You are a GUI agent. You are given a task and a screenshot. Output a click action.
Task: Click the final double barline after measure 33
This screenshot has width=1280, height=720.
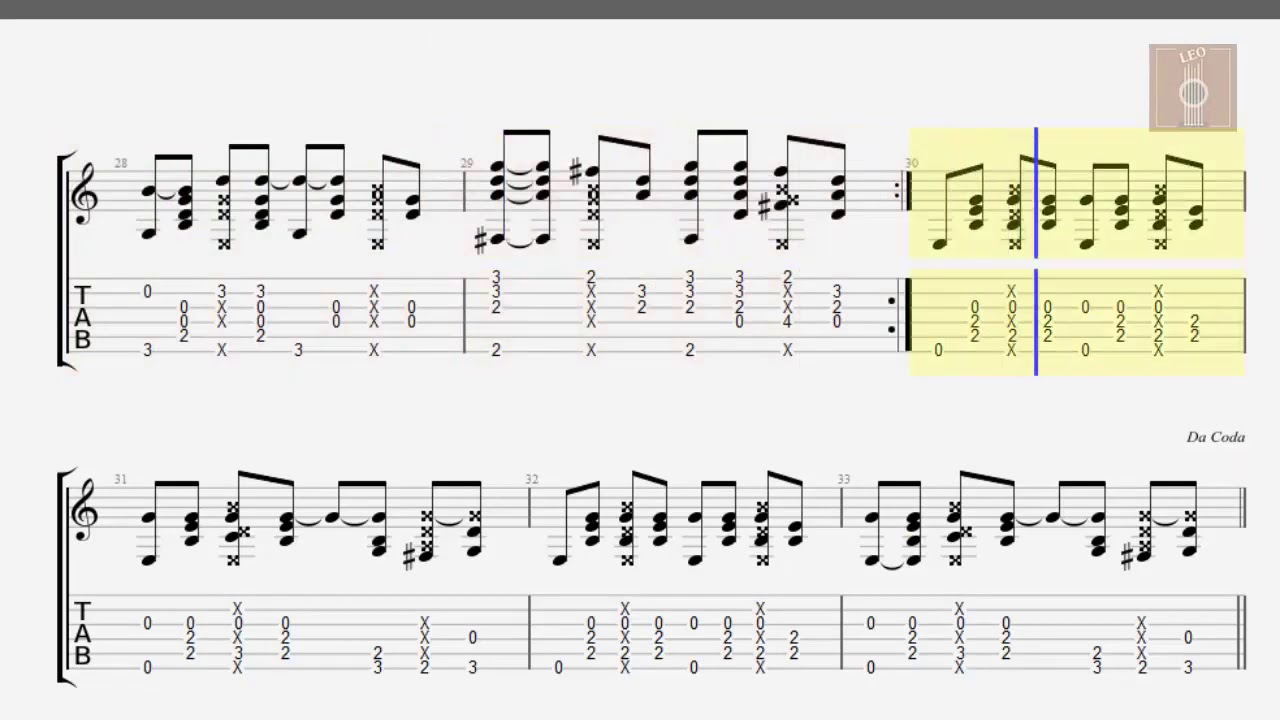click(1241, 507)
